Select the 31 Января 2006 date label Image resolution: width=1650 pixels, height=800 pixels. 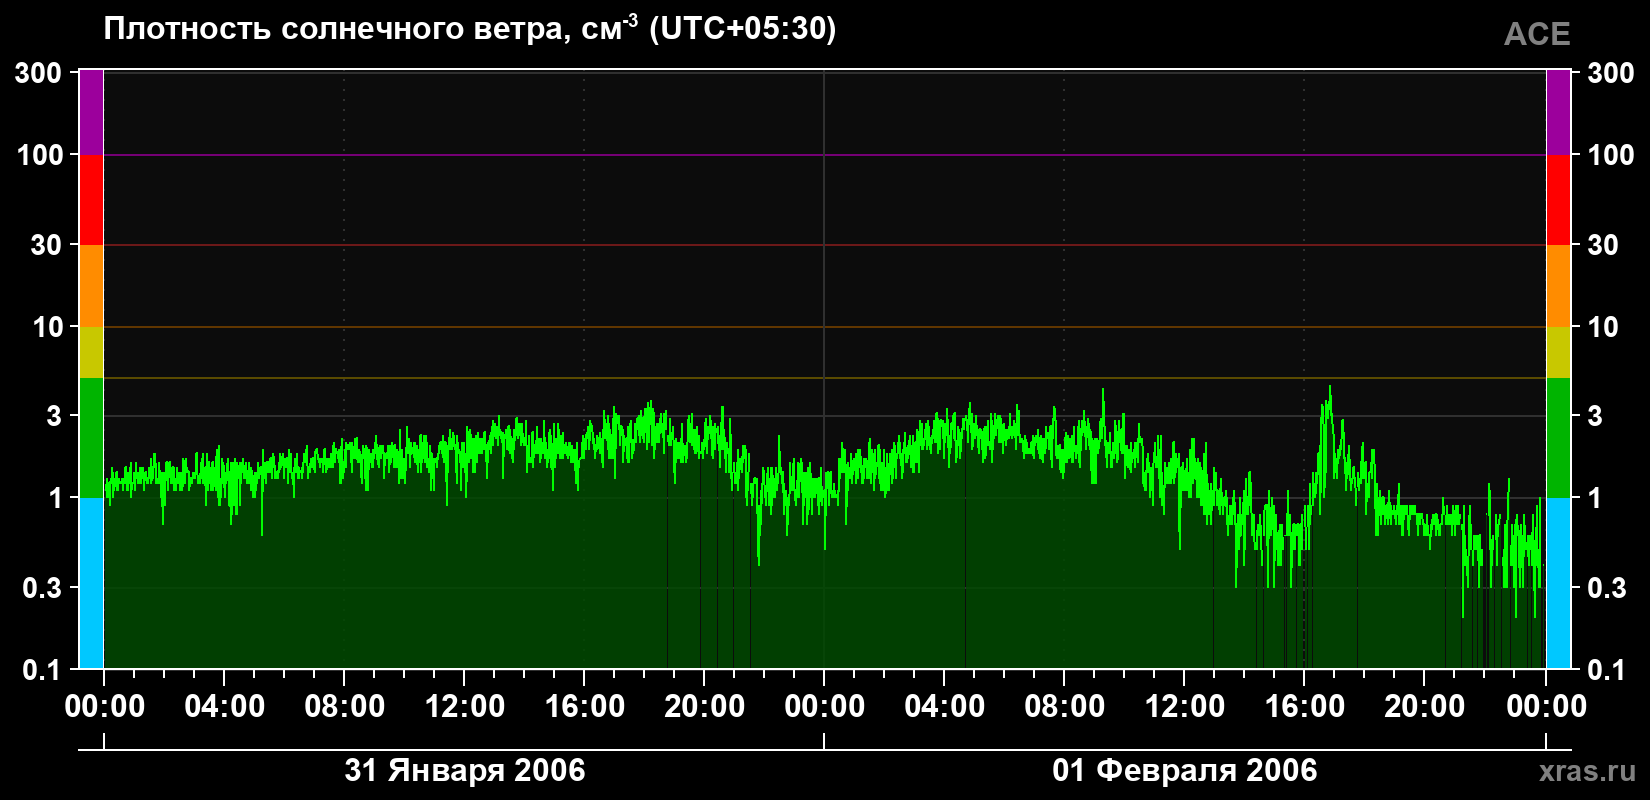[x=465, y=770]
